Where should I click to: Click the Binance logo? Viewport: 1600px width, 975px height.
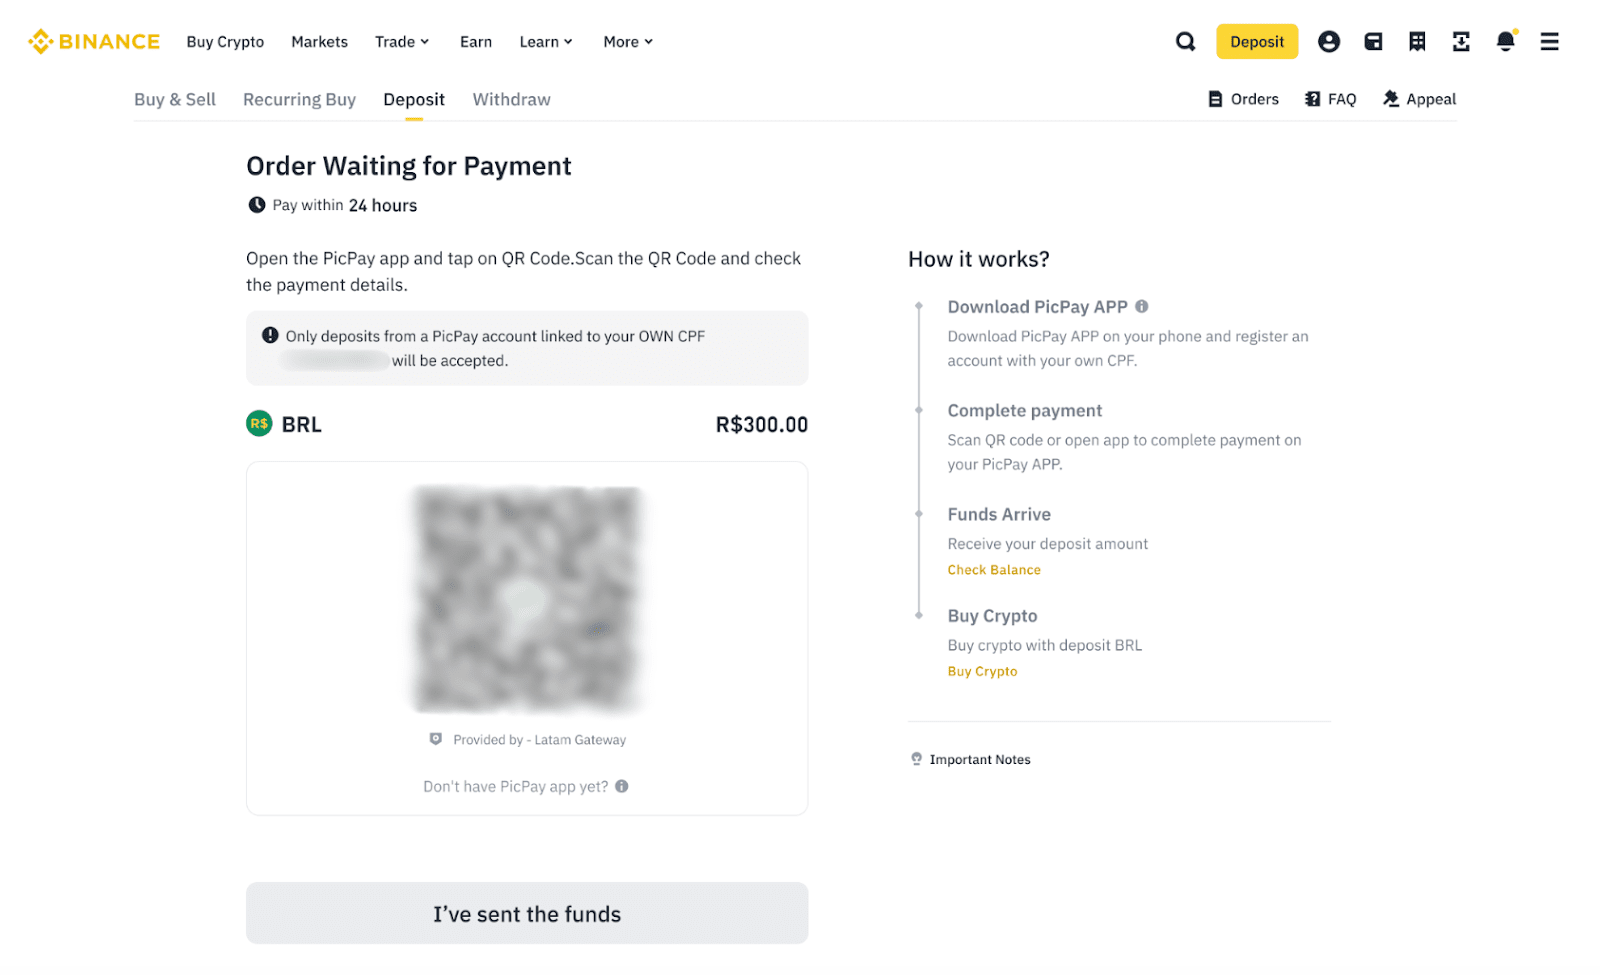(x=94, y=42)
